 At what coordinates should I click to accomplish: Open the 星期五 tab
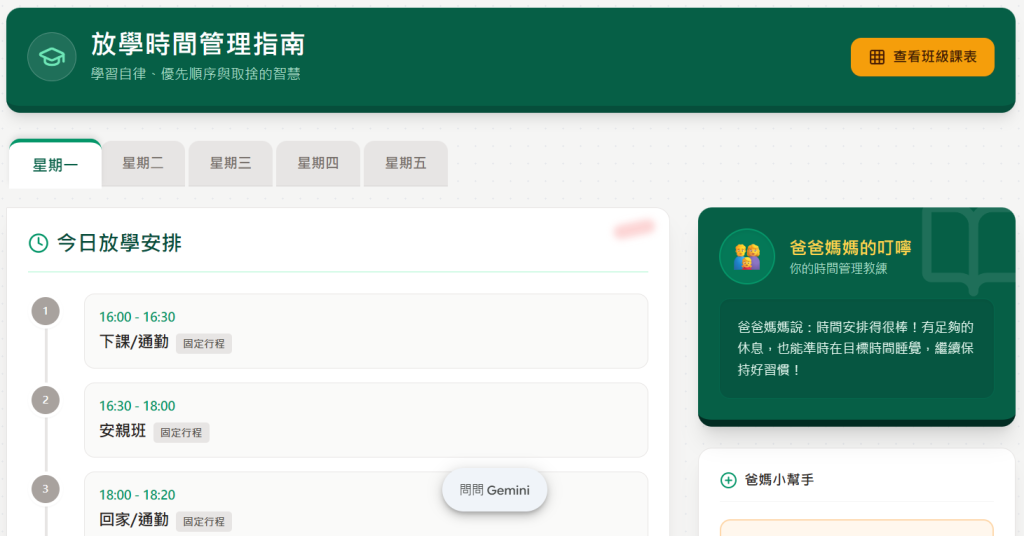pyautogui.click(x=406, y=163)
